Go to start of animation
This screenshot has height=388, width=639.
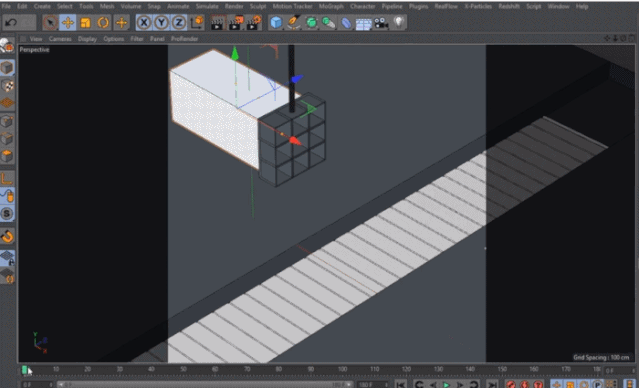click(x=401, y=384)
